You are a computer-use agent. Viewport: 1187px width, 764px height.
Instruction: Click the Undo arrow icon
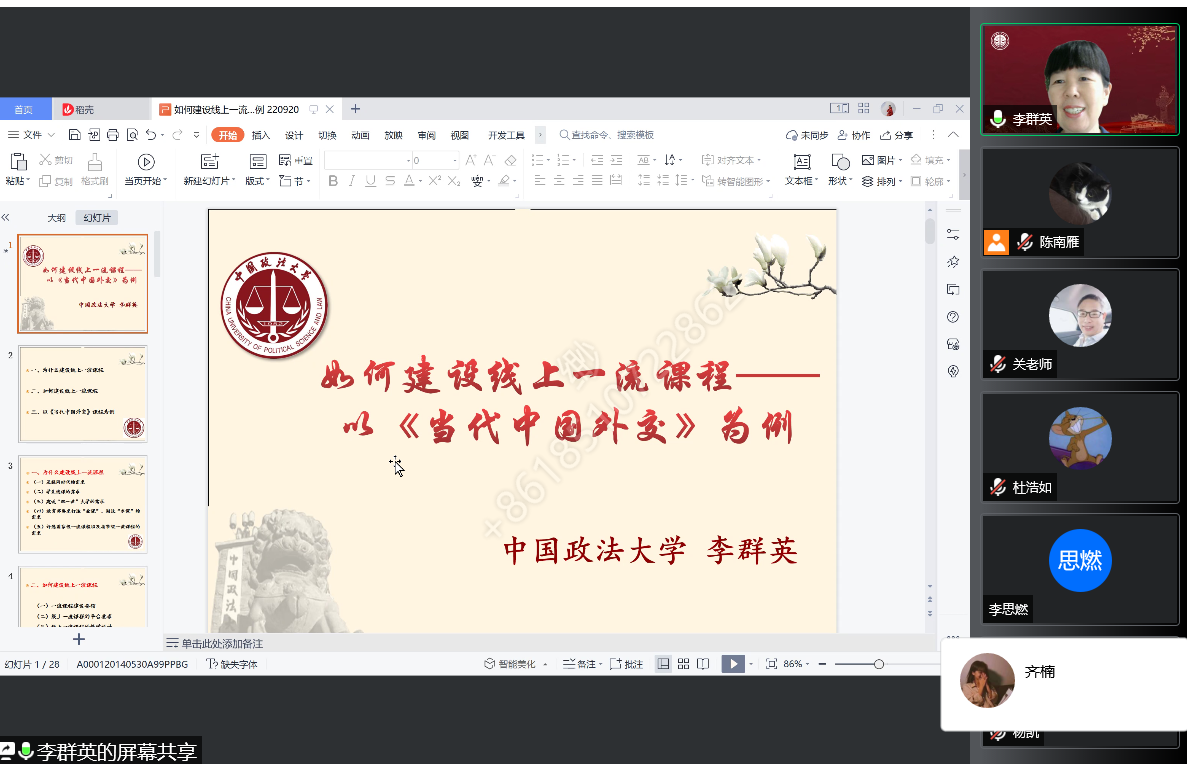point(150,135)
